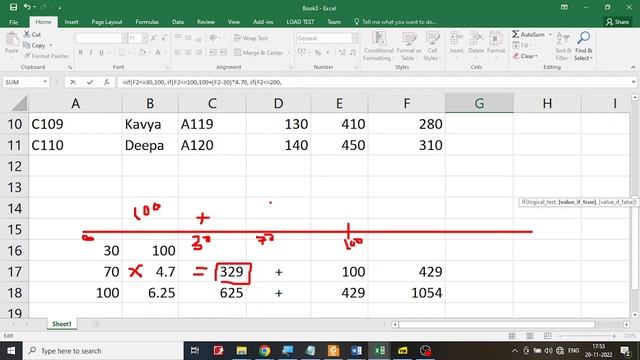Click the Insert Function fx icon
This screenshot has width=640, height=360.
click(x=106, y=82)
